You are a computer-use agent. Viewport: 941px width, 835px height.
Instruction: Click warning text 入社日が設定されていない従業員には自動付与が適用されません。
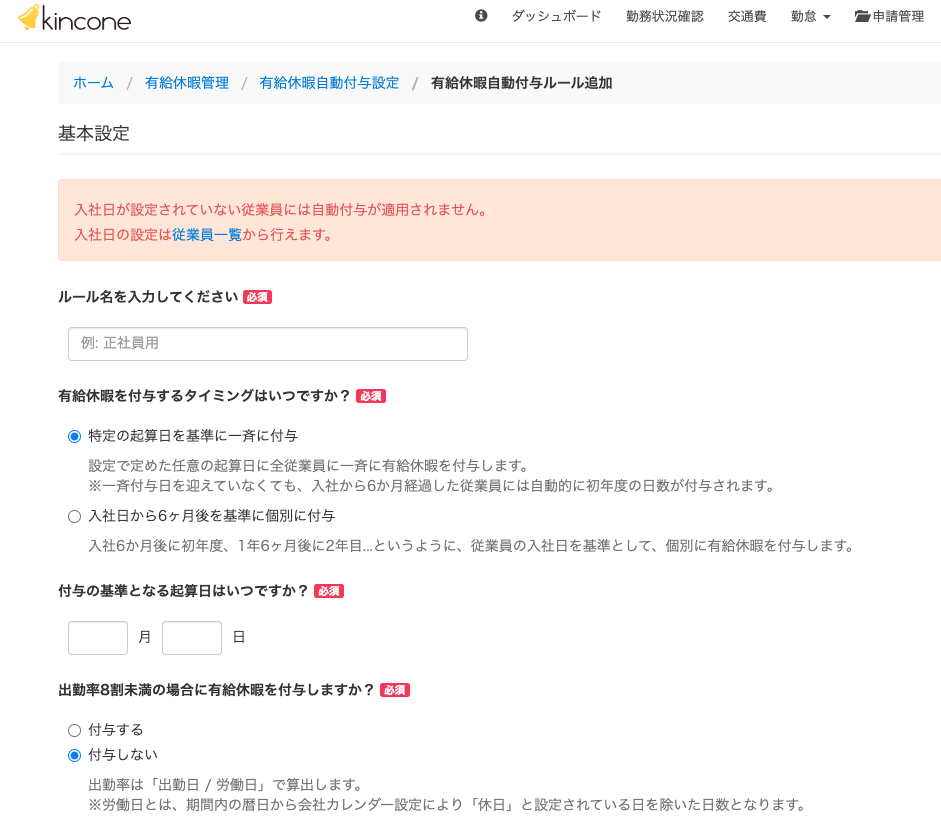coord(282,210)
